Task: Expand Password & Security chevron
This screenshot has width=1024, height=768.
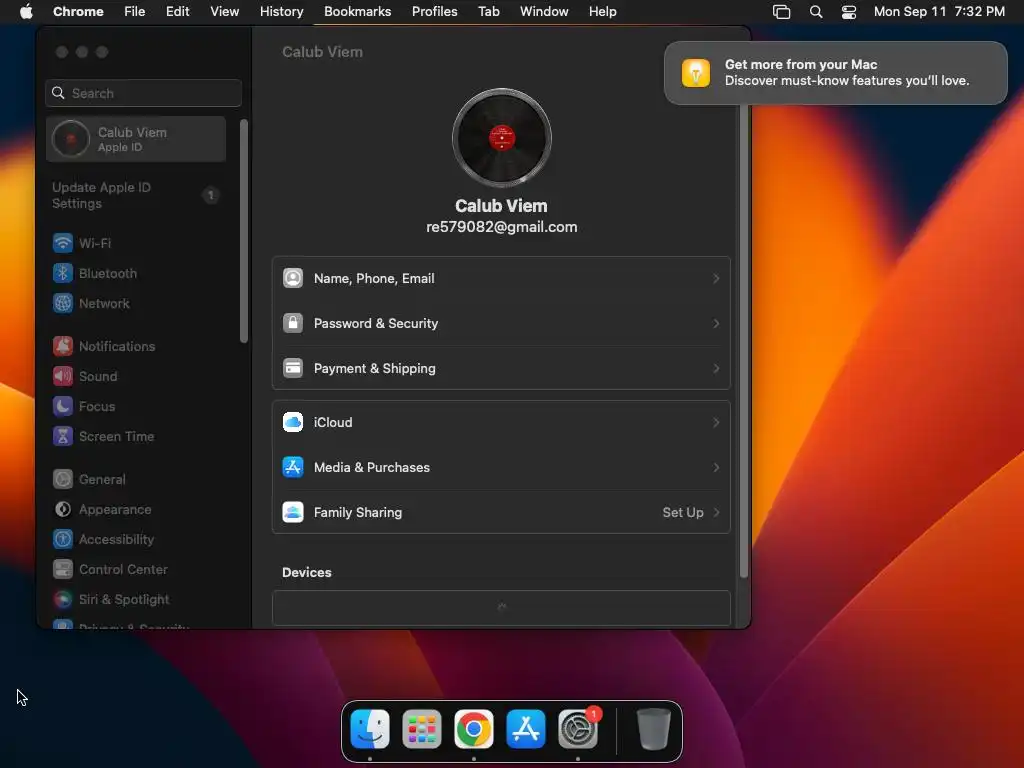Action: 716,324
